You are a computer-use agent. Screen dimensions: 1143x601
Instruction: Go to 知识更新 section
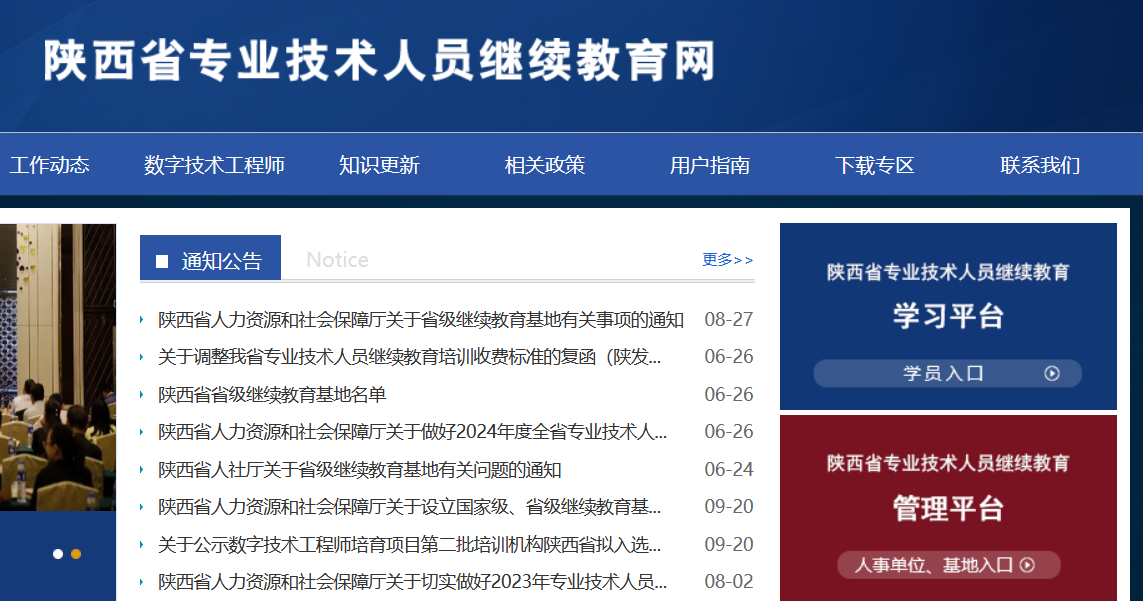[x=379, y=166]
